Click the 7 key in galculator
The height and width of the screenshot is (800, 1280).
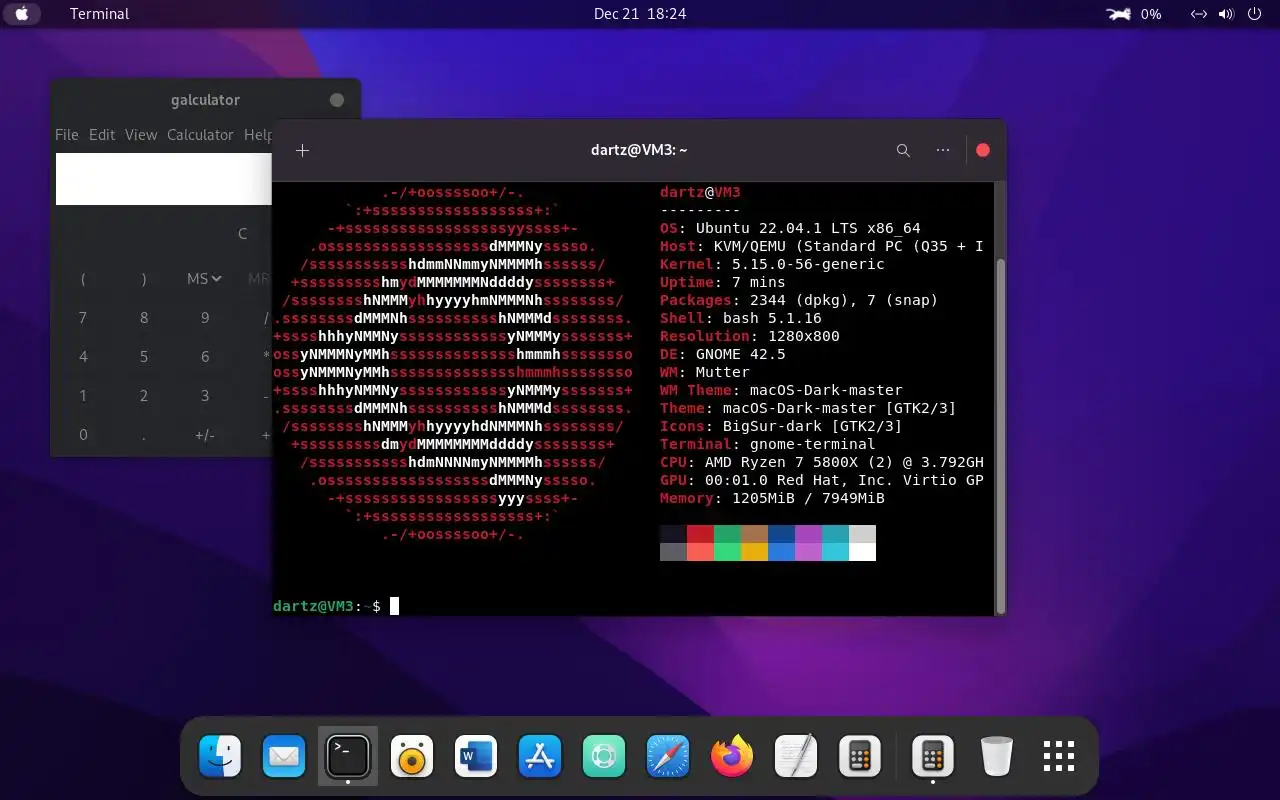(x=83, y=318)
